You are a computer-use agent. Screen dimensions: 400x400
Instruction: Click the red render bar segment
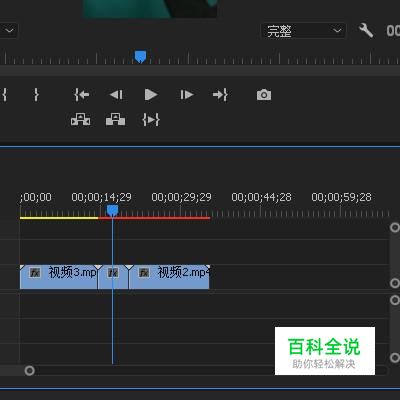[154, 218]
